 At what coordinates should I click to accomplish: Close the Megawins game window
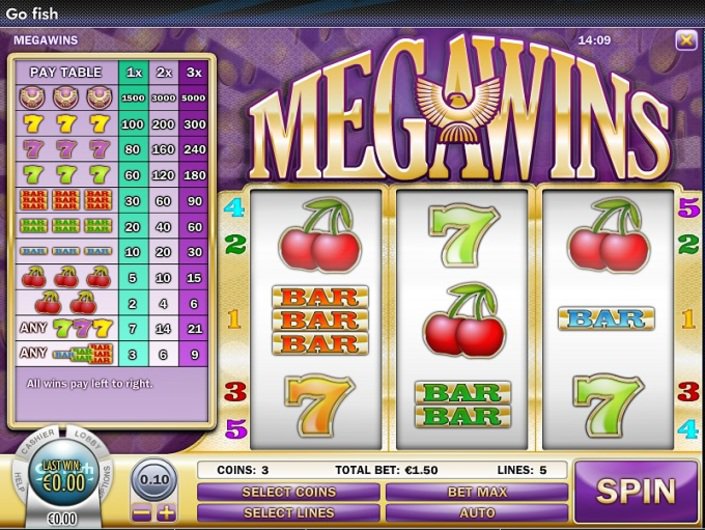tap(686, 40)
